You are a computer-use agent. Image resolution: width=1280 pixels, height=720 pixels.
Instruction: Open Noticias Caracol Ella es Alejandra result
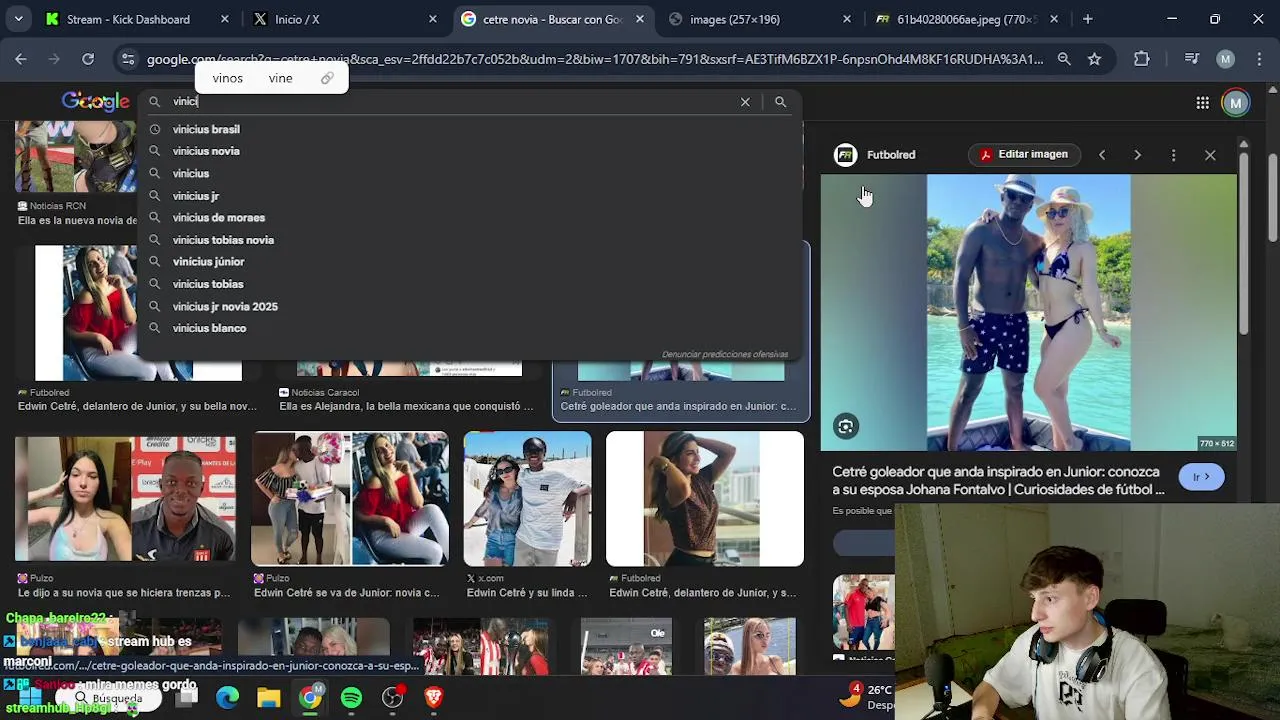tap(406, 400)
